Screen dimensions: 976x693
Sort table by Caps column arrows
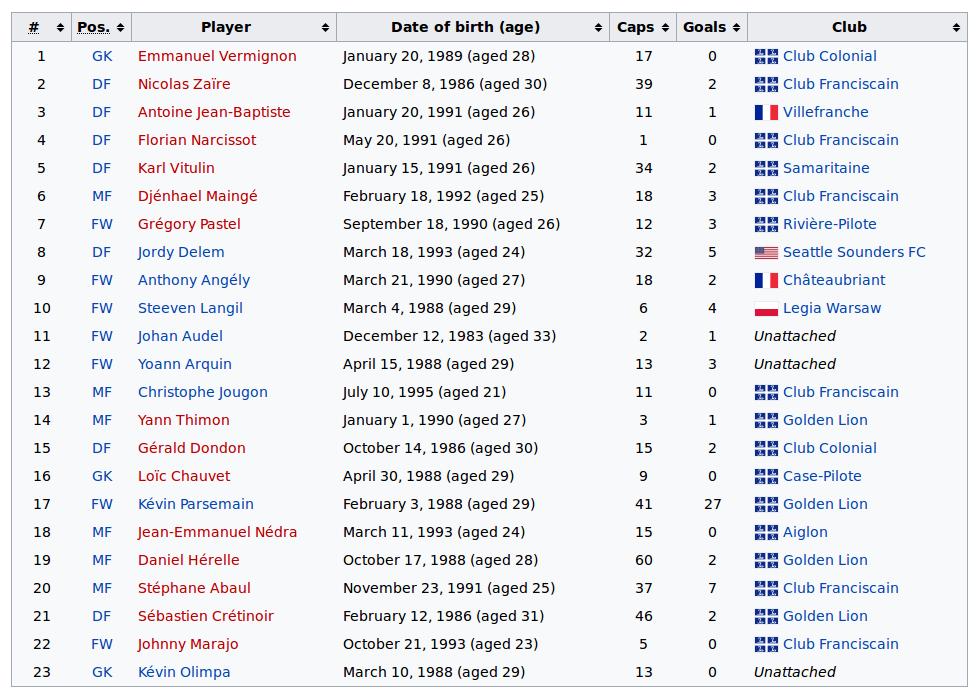click(665, 27)
